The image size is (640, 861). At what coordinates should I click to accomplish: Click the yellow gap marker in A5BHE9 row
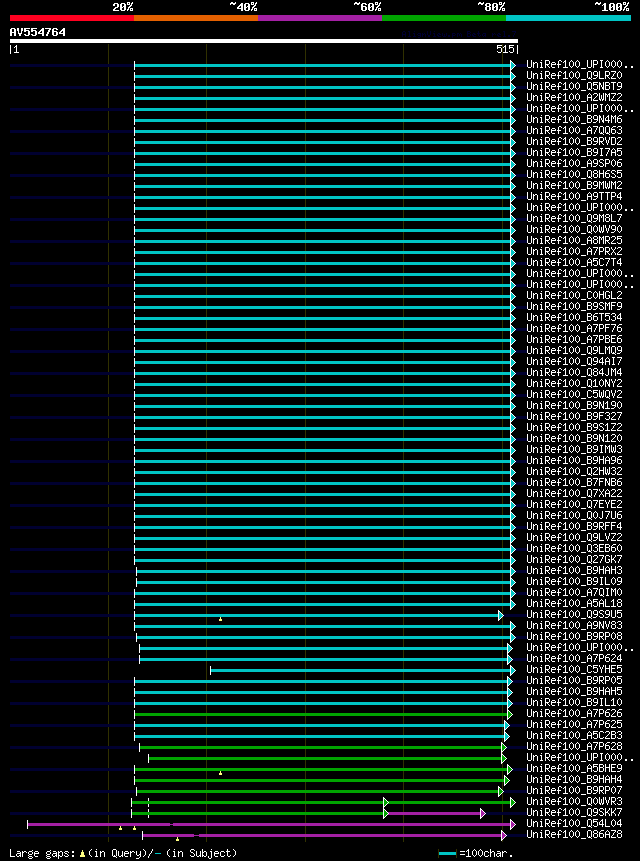click(220, 773)
